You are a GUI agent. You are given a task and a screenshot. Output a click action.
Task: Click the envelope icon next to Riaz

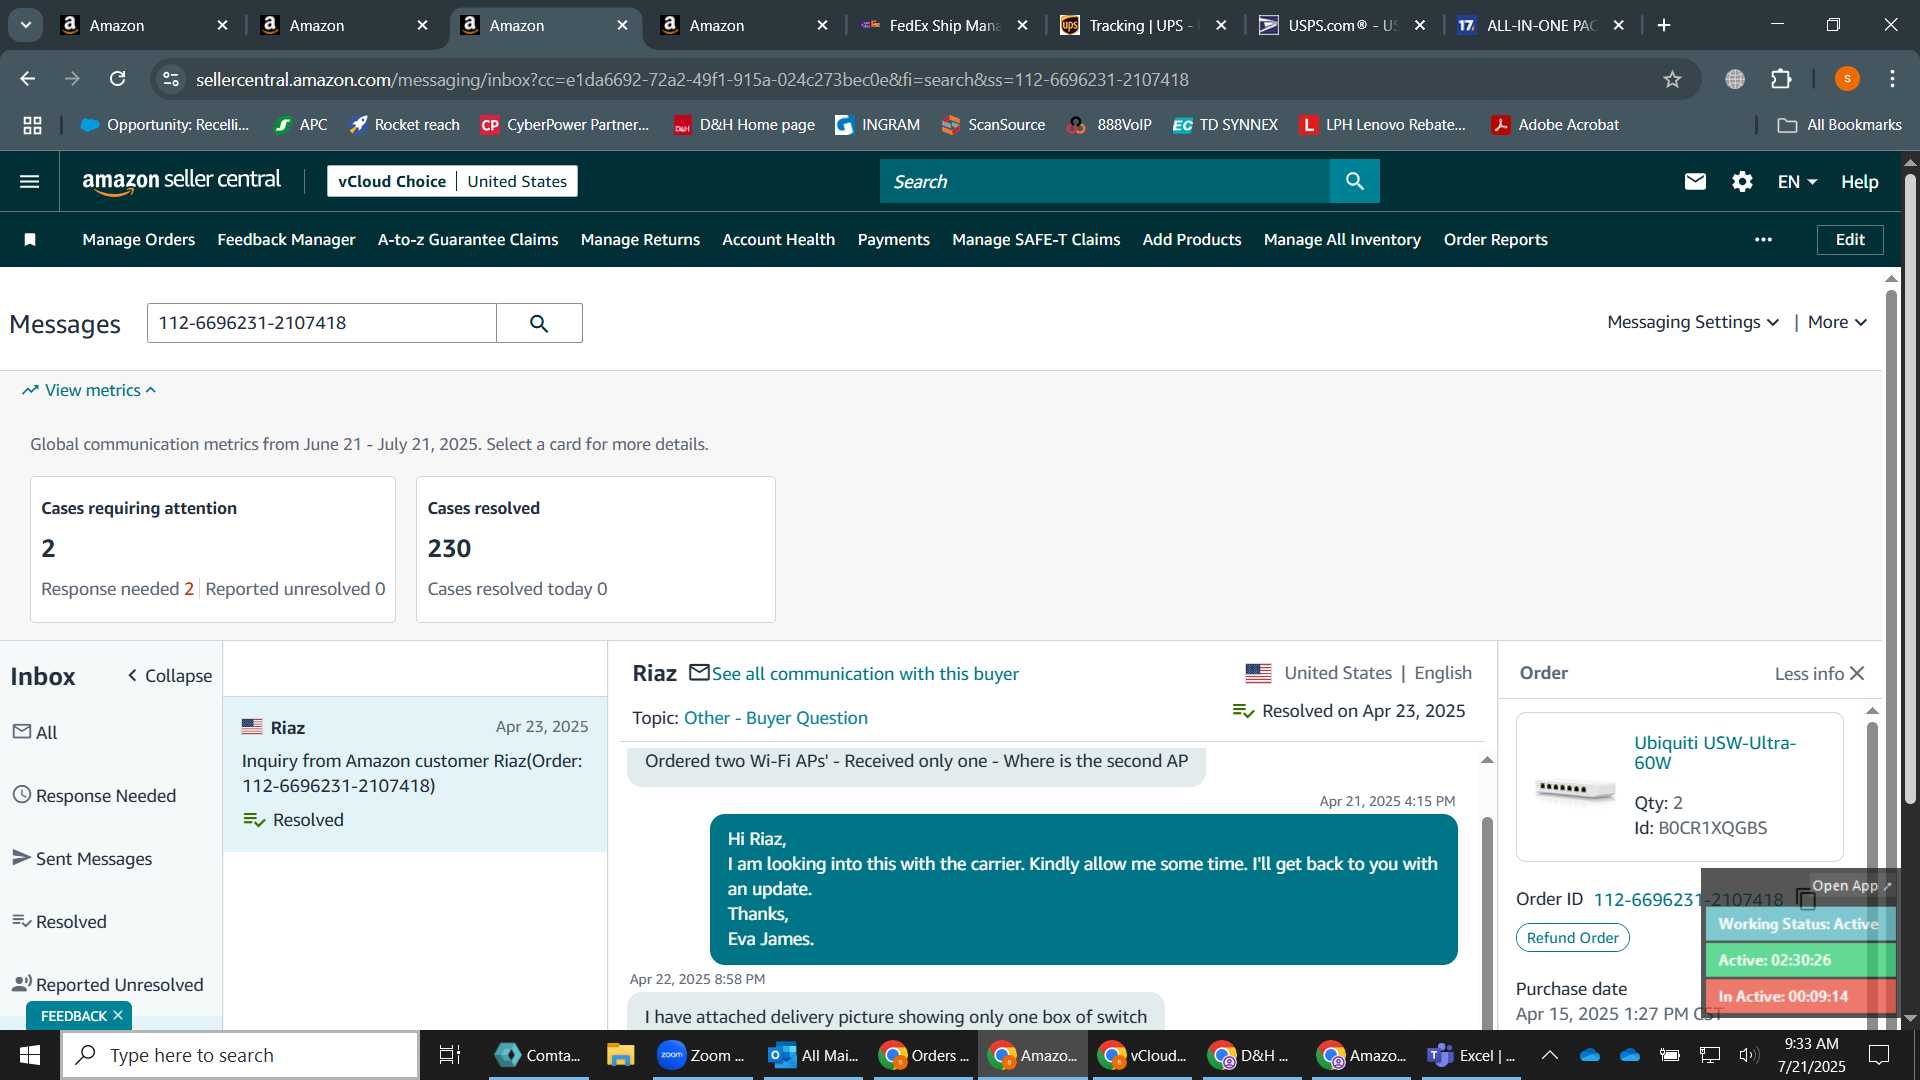click(699, 672)
